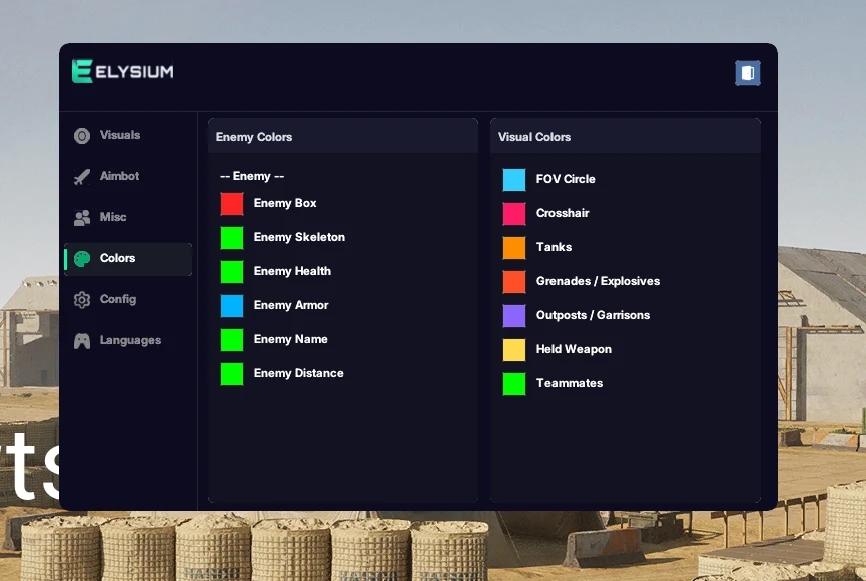Click the Enemy Box label

pyautogui.click(x=285, y=203)
